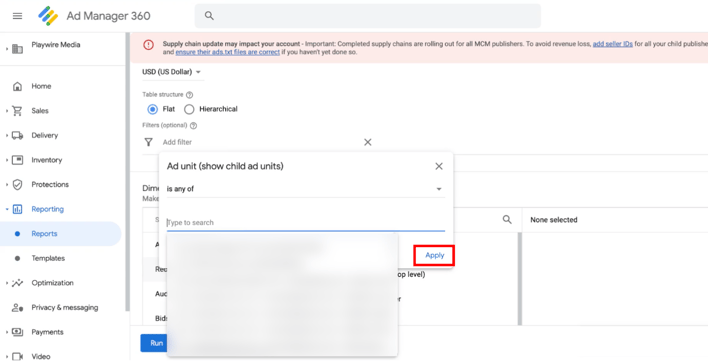
Task: Click the Optimization trend icon
Action: pyautogui.click(x=17, y=283)
